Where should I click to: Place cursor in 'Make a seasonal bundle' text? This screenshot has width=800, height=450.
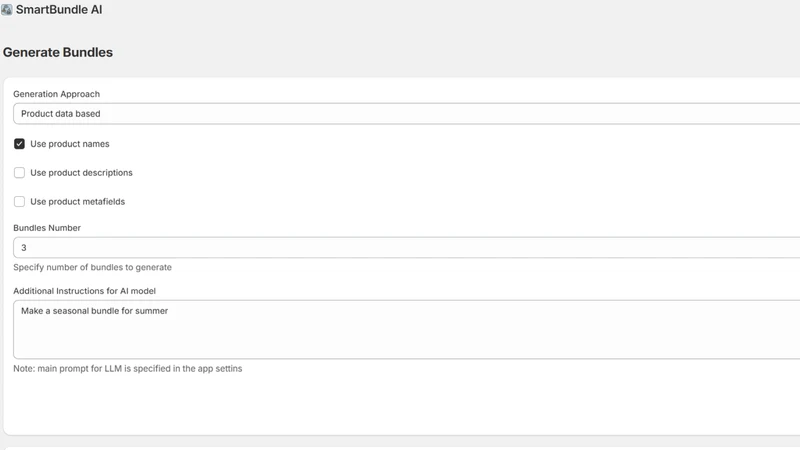[94, 311]
